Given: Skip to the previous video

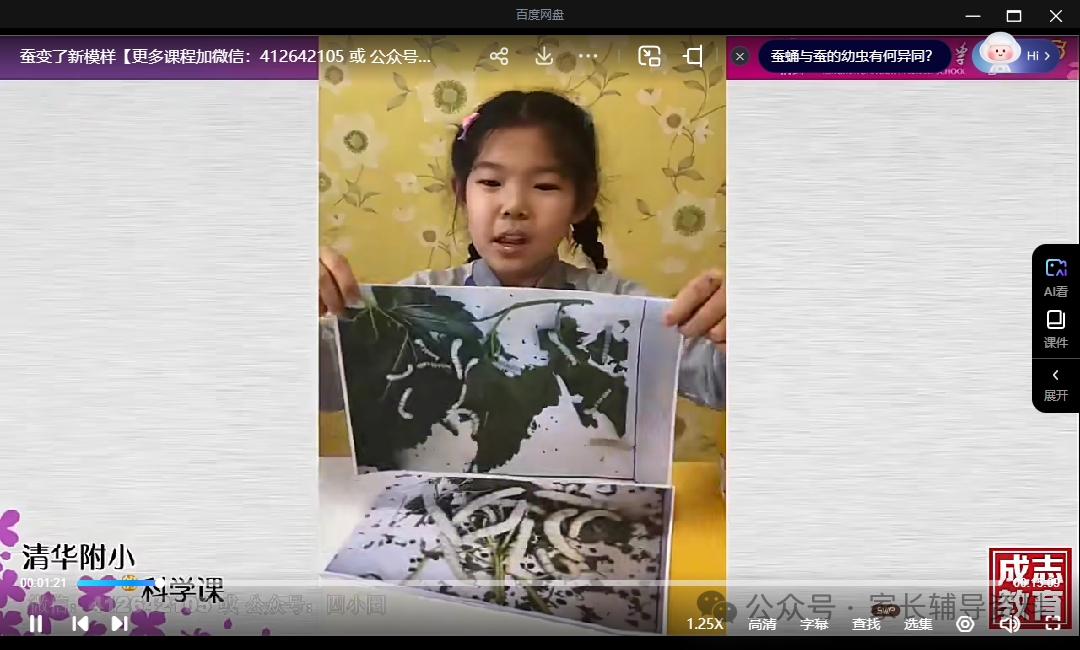Looking at the screenshot, I should point(80,623).
